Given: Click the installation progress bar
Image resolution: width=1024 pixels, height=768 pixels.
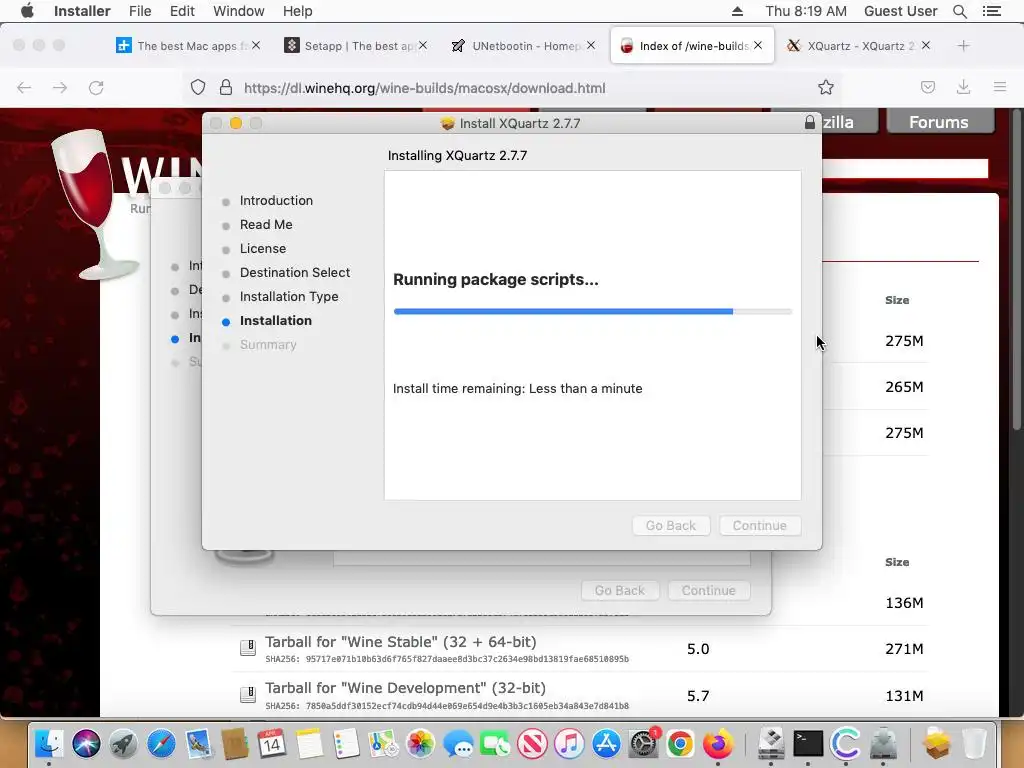Looking at the screenshot, I should coord(593,312).
